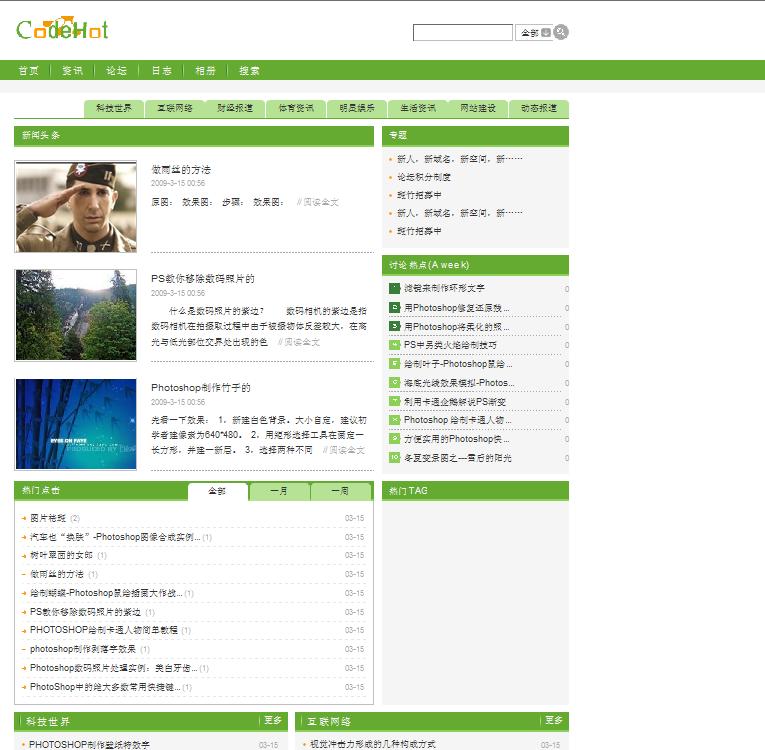Open 图片桂纸 in hot clicks list

coord(48,518)
